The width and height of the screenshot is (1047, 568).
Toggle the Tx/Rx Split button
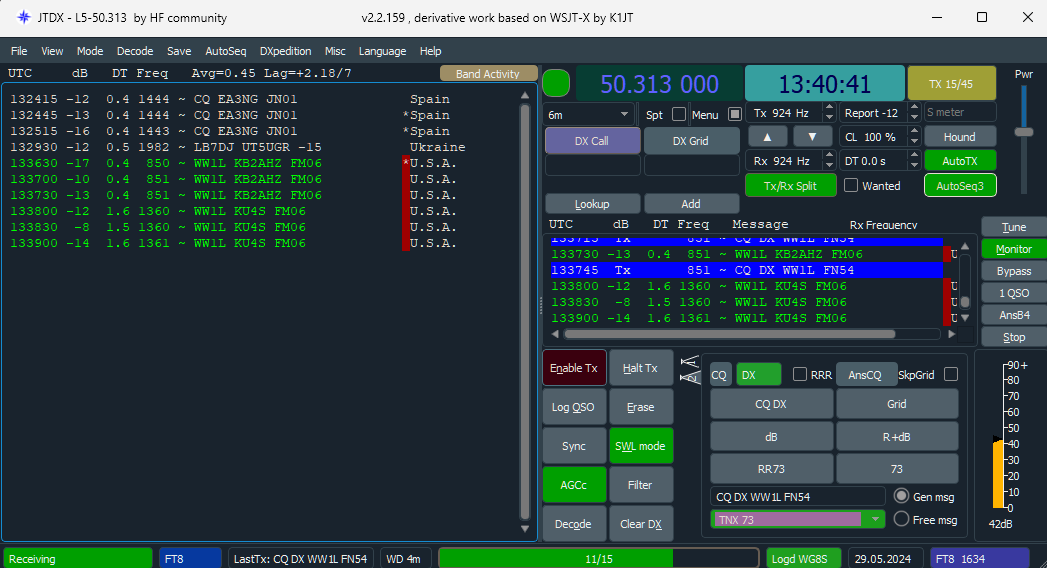[790, 186]
